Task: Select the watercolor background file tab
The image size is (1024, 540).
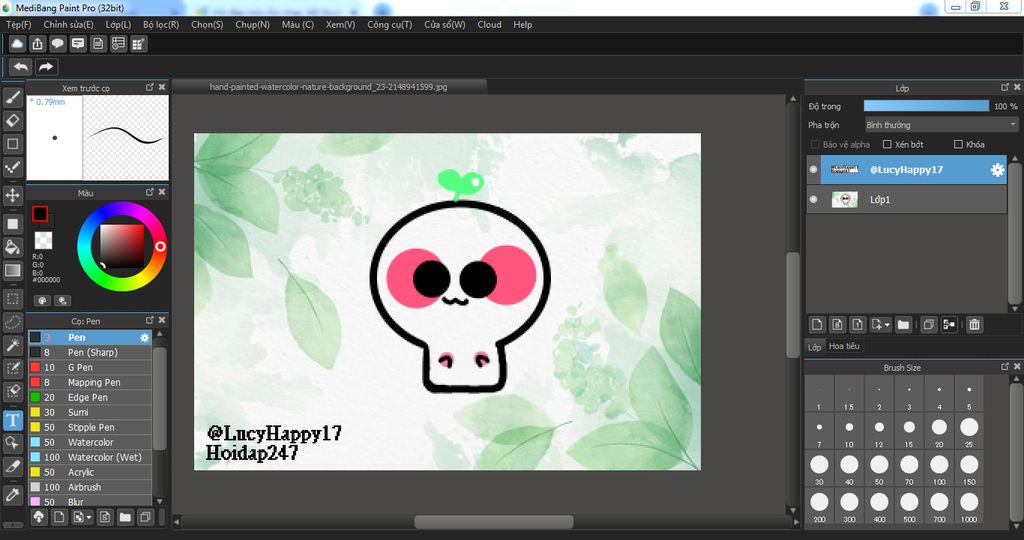Action: [328, 87]
